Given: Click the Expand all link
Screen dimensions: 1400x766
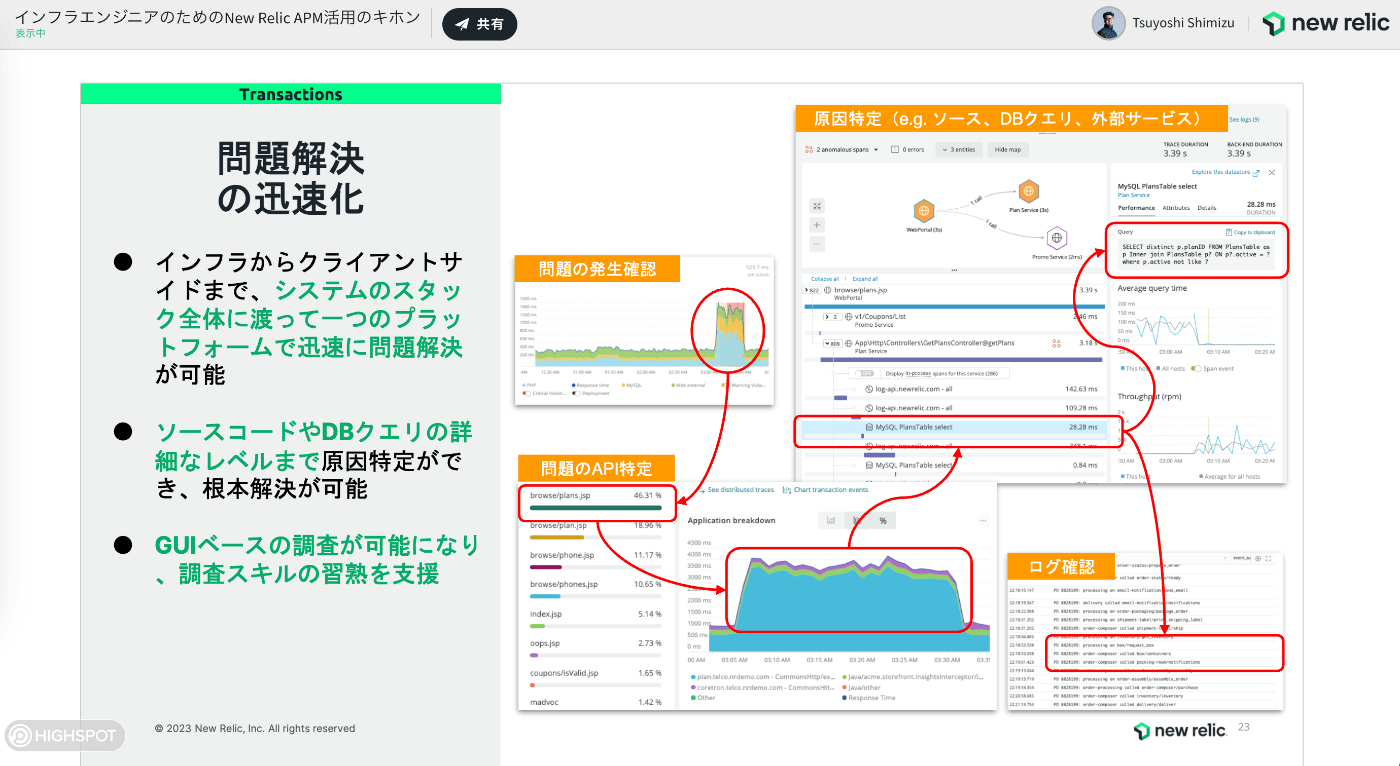Looking at the screenshot, I should pos(865,279).
